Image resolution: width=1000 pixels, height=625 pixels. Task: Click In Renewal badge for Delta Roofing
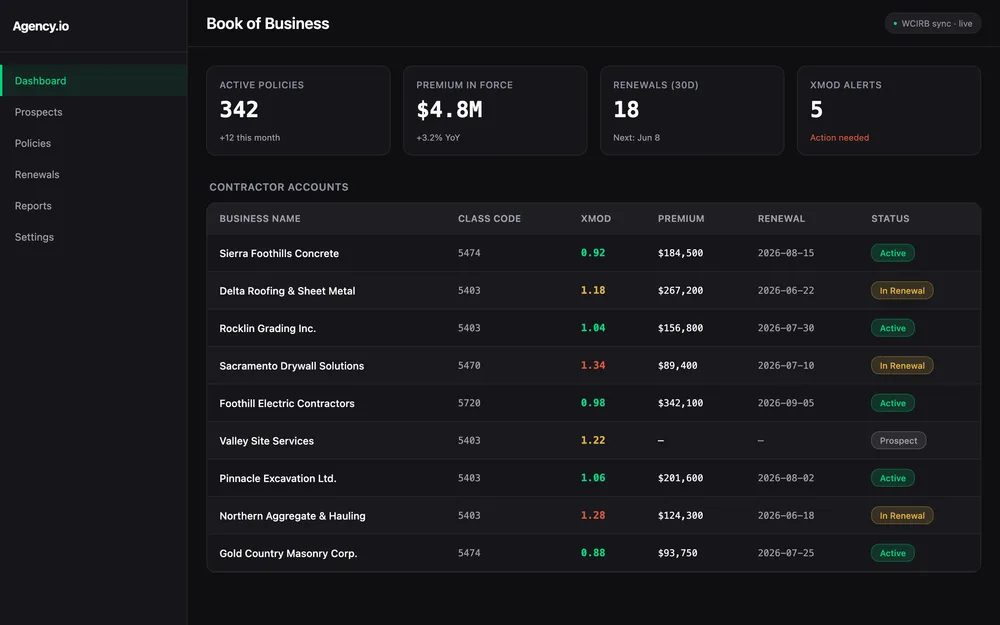902,291
